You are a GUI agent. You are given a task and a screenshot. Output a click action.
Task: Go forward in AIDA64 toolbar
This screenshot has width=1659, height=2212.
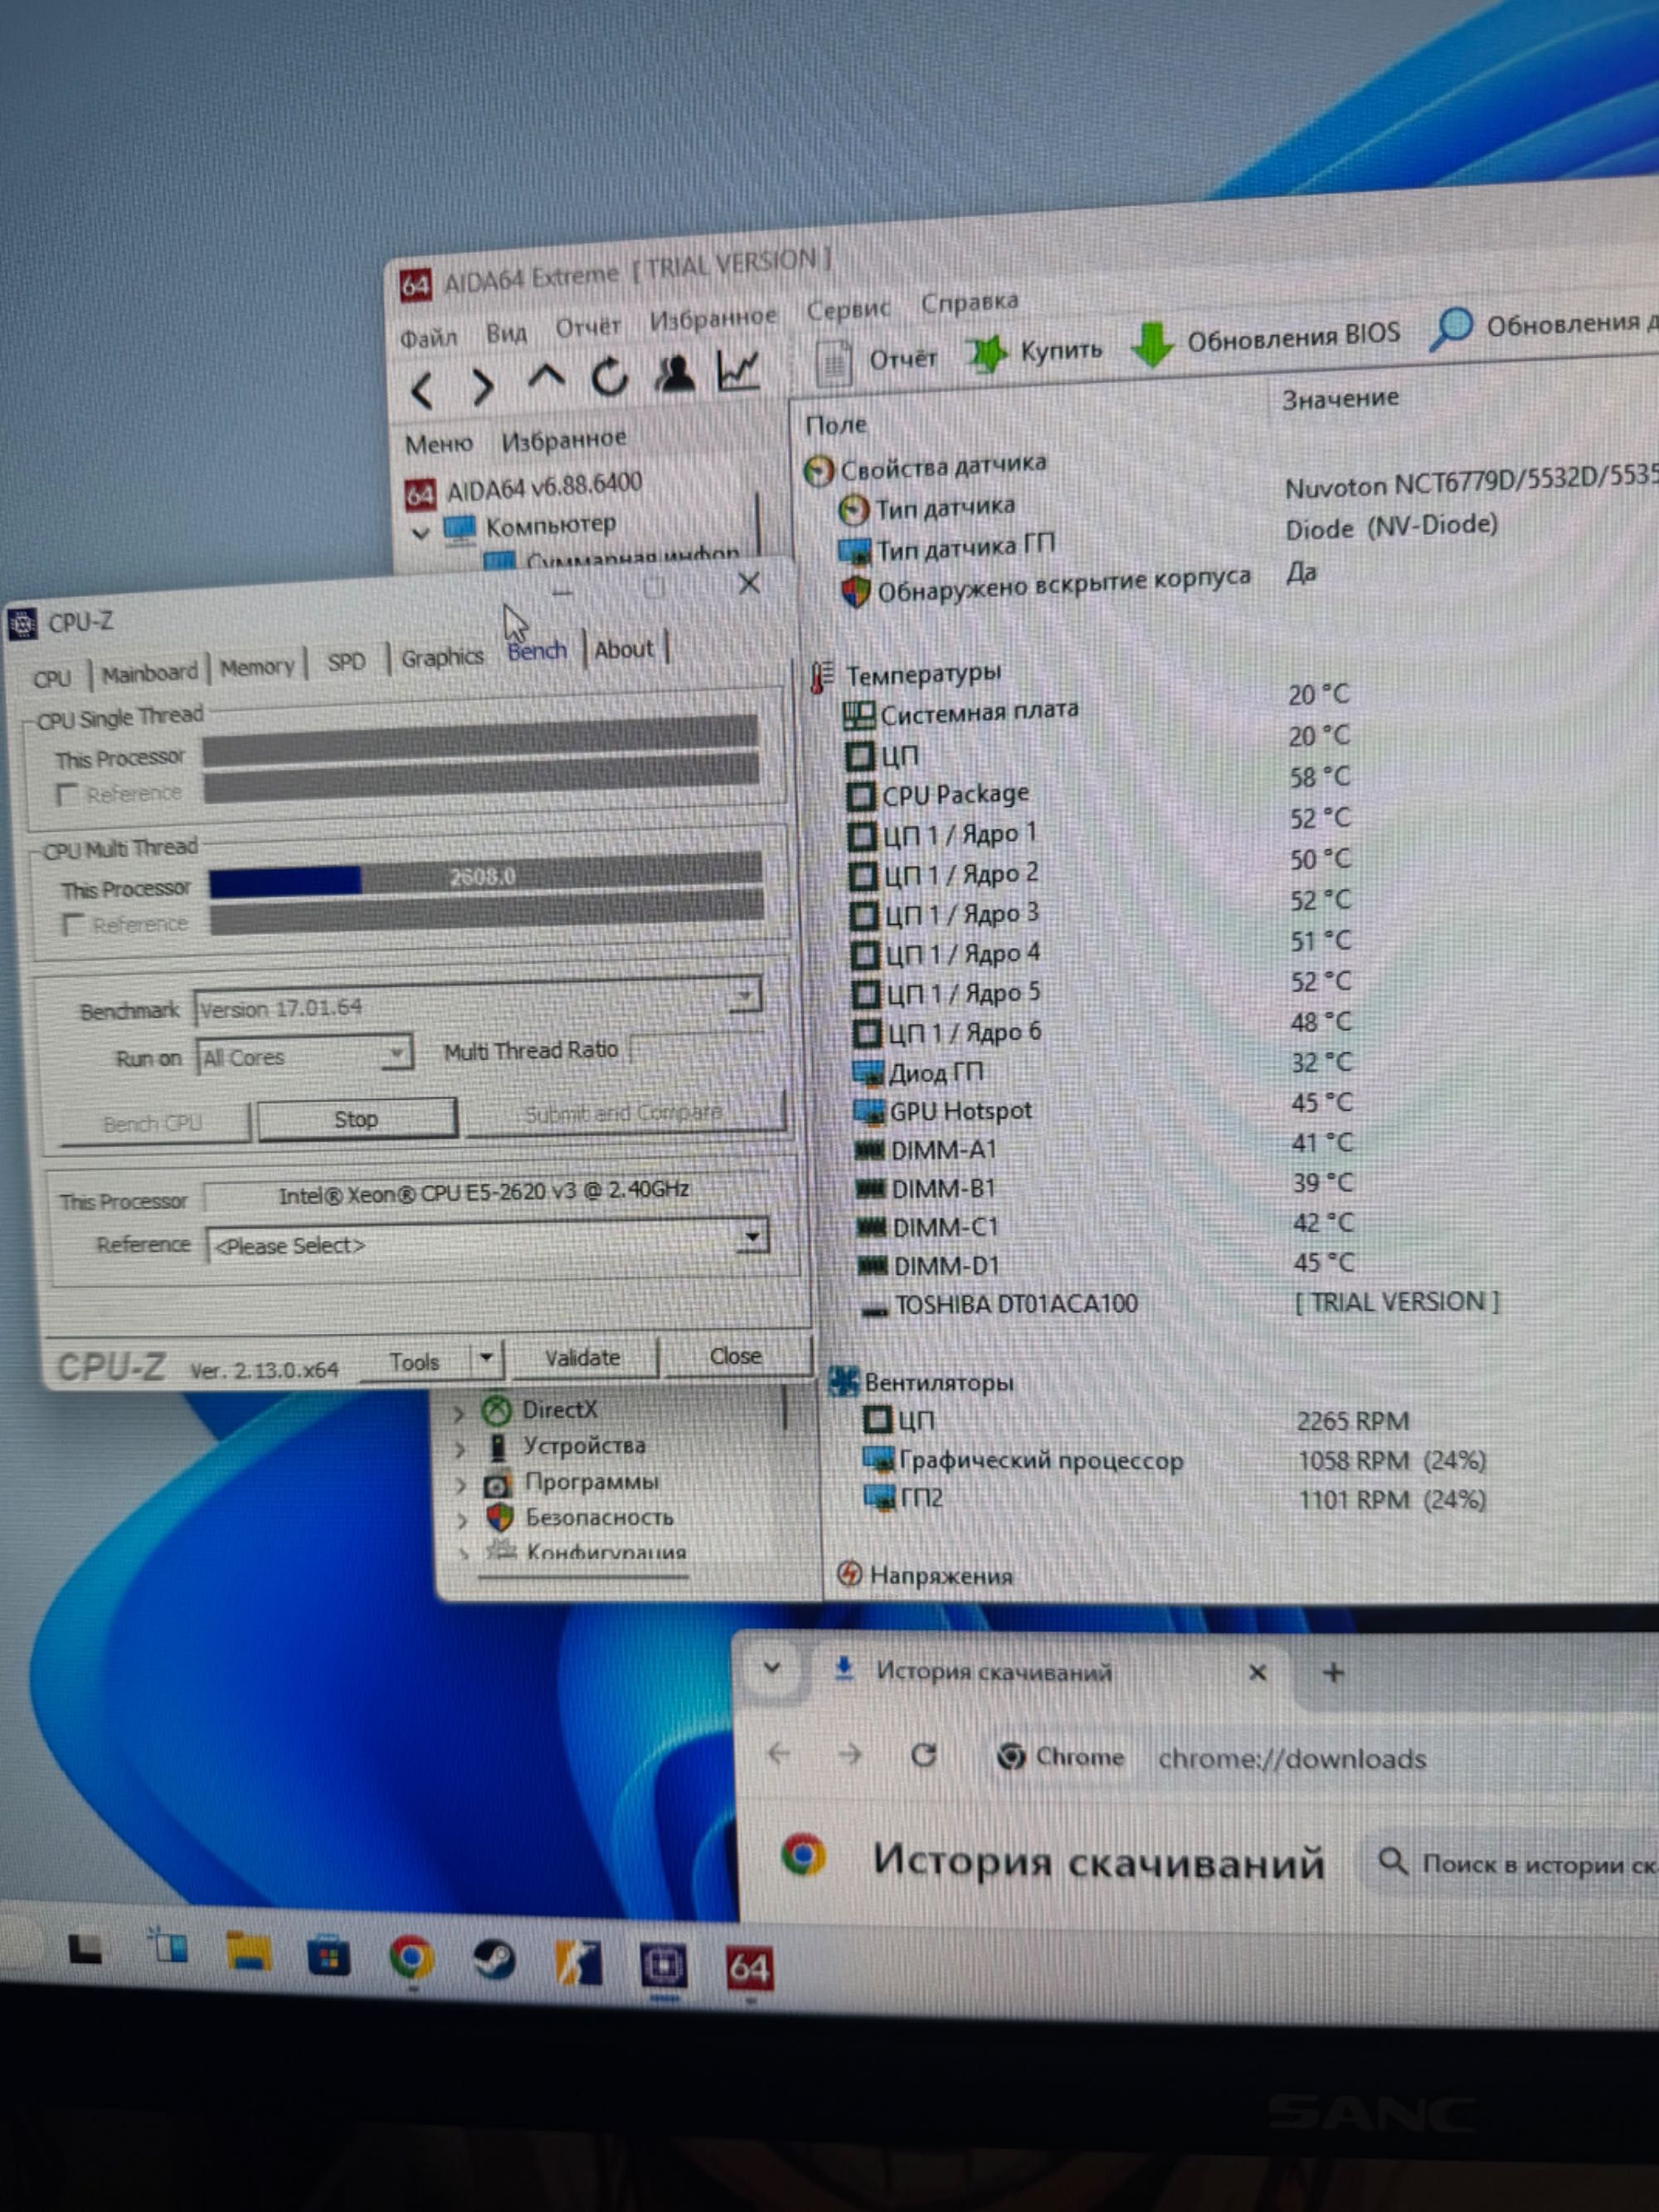tap(483, 386)
